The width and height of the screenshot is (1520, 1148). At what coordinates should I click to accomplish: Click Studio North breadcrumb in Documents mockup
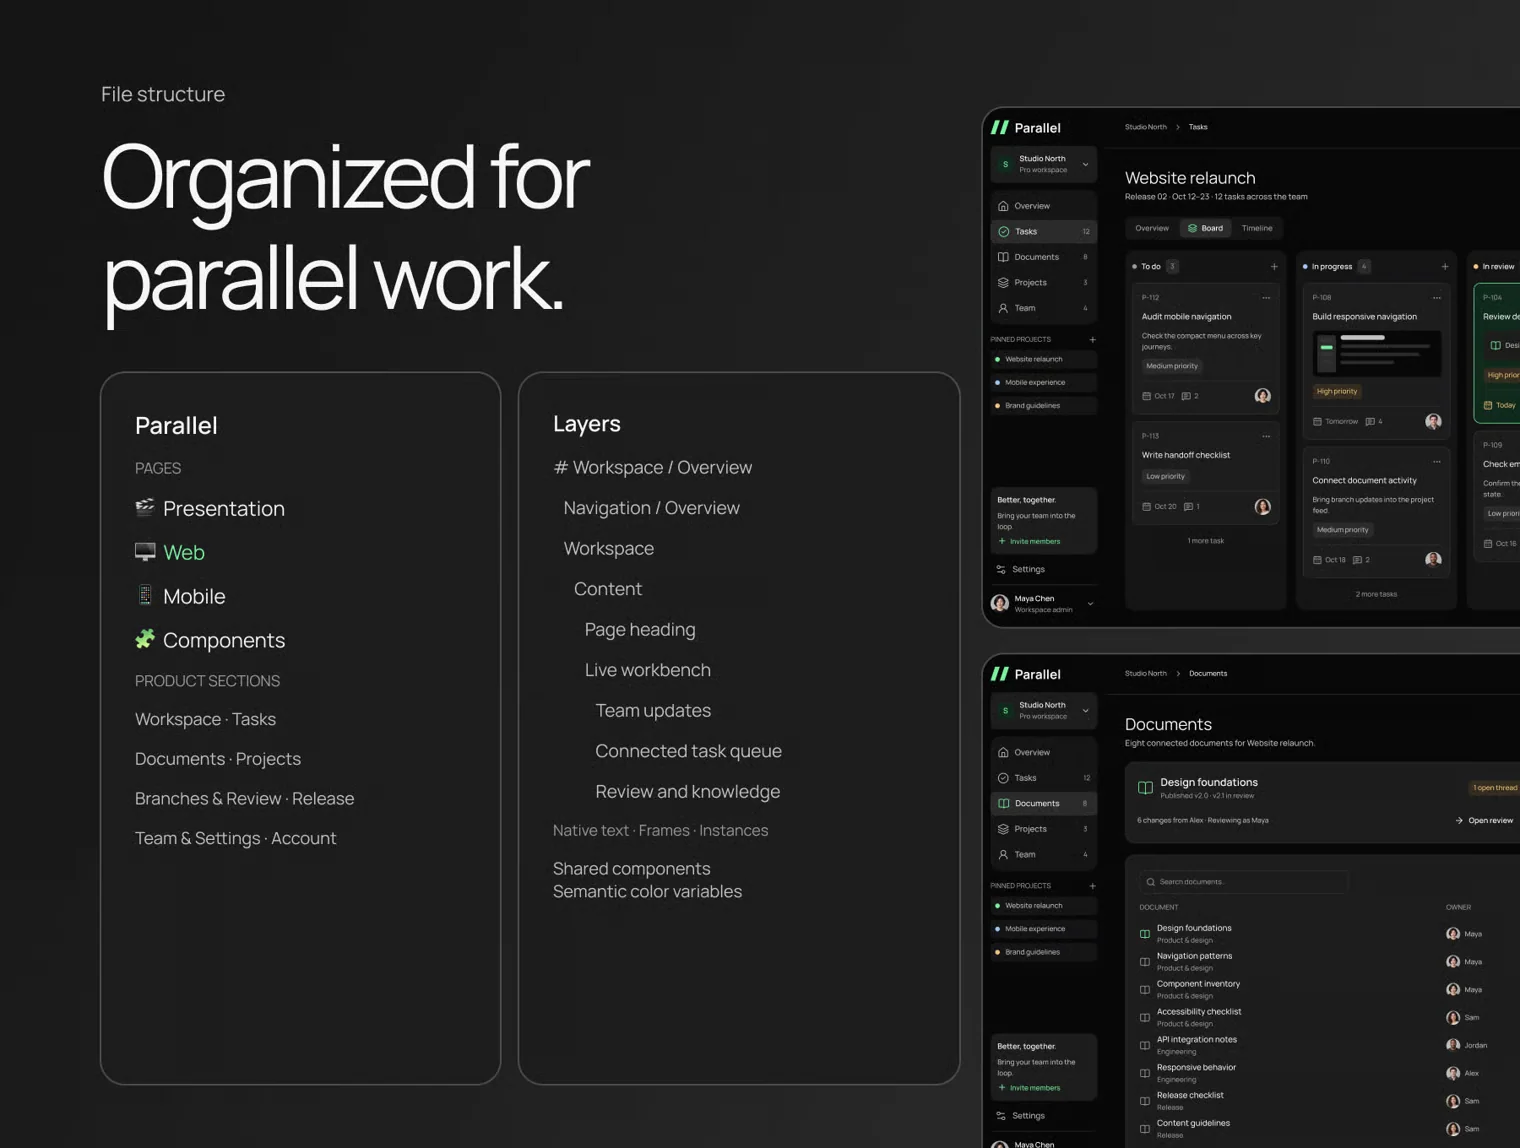[x=1145, y=674]
